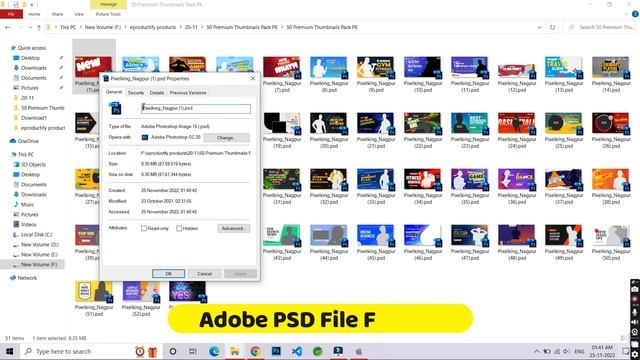Expand the address bar history dropdown
The width and height of the screenshot is (640, 360).
click(540, 27)
